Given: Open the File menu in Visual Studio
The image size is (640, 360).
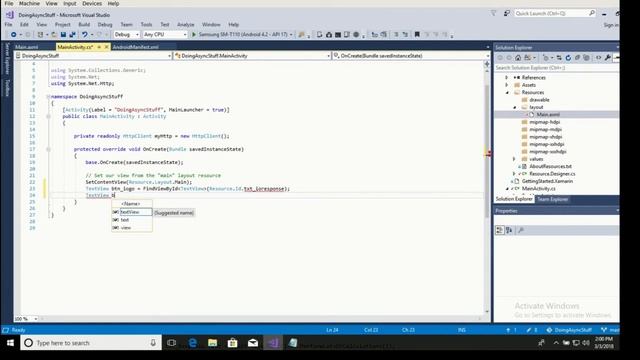Looking at the screenshot, I should 8,24.
